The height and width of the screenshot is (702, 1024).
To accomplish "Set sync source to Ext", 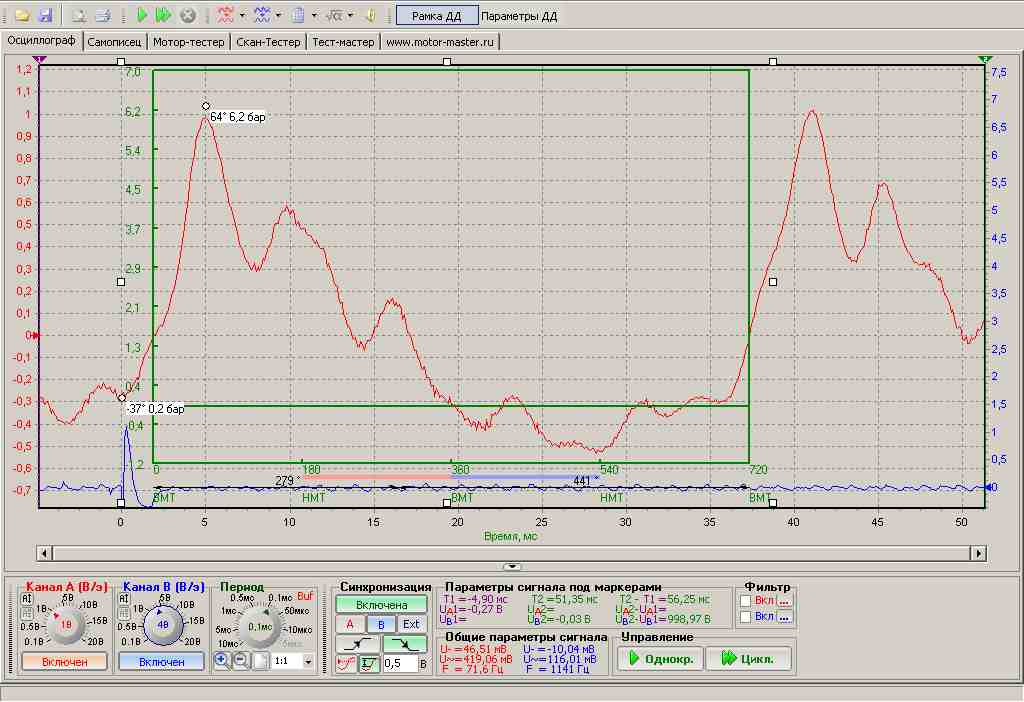I will point(411,624).
